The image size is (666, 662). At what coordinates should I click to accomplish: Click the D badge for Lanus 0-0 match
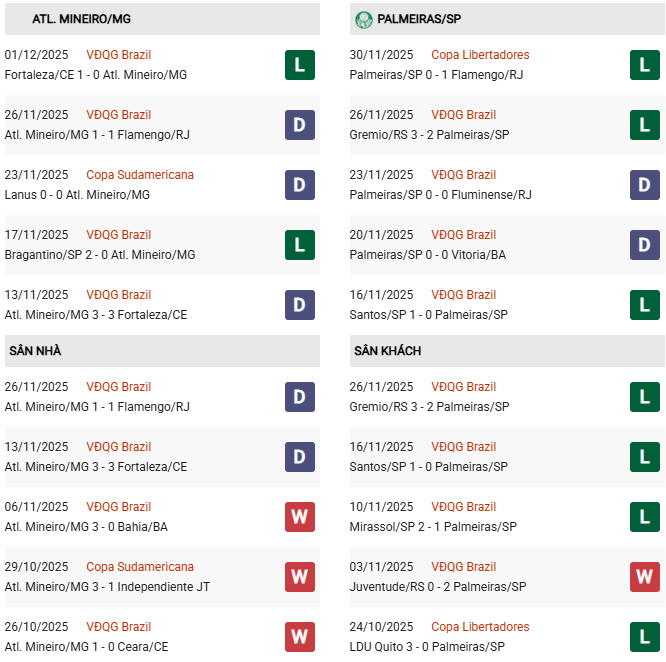pos(300,185)
